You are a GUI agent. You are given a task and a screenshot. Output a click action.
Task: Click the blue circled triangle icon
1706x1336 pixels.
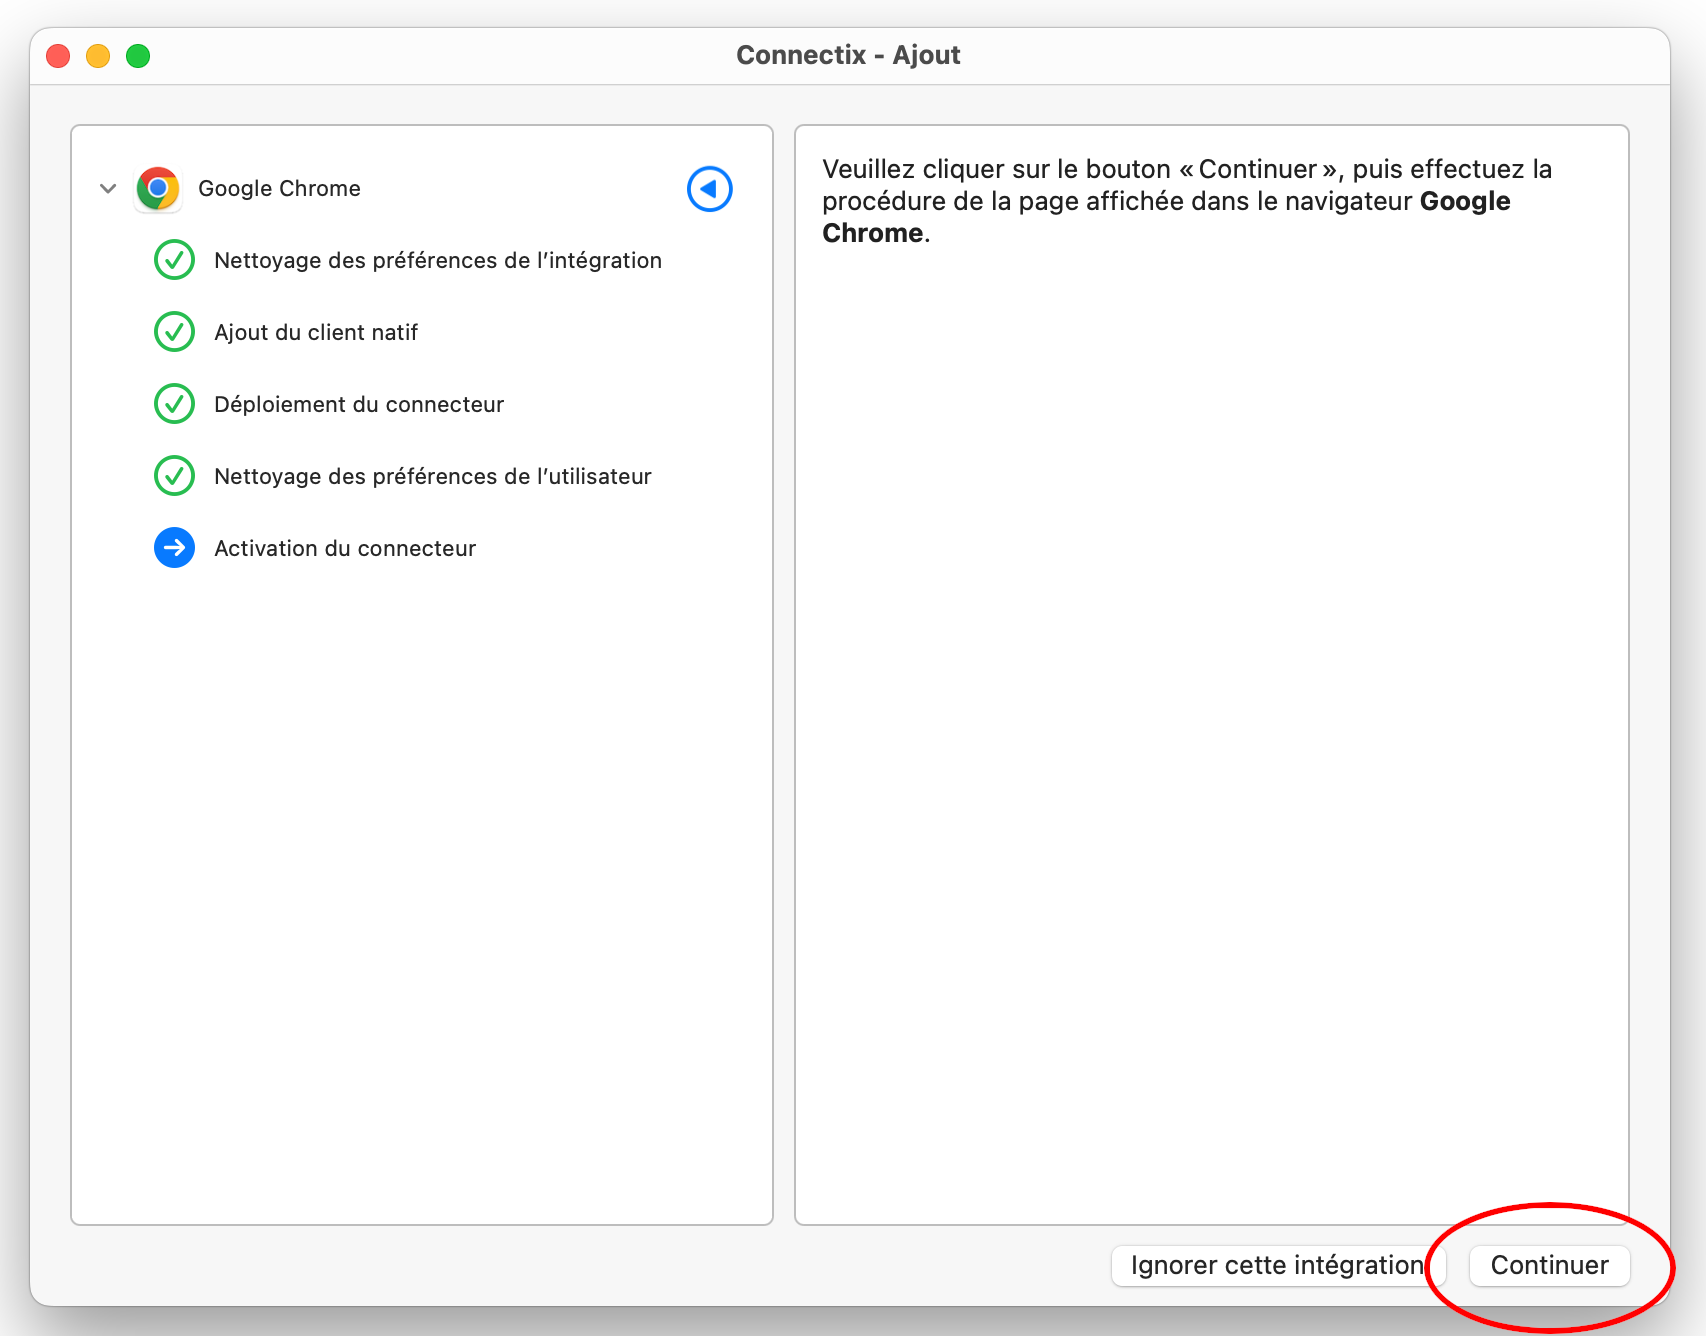[709, 188]
